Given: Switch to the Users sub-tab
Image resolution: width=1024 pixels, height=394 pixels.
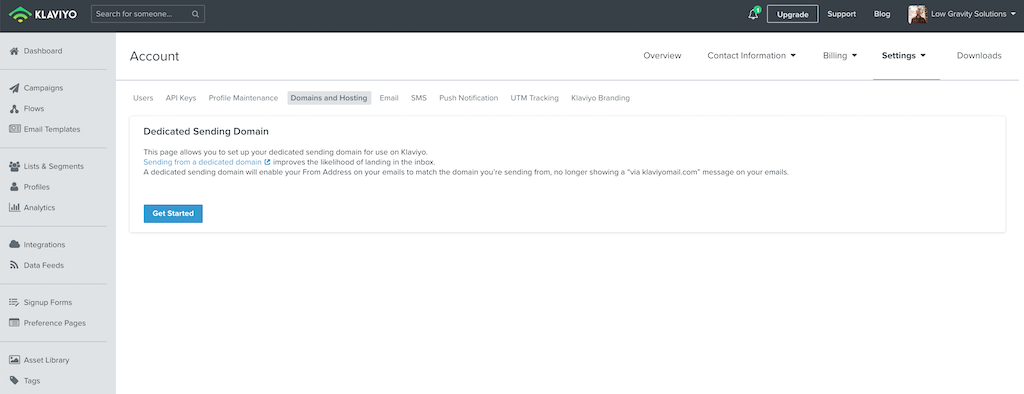Looking at the screenshot, I should coord(143,98).
